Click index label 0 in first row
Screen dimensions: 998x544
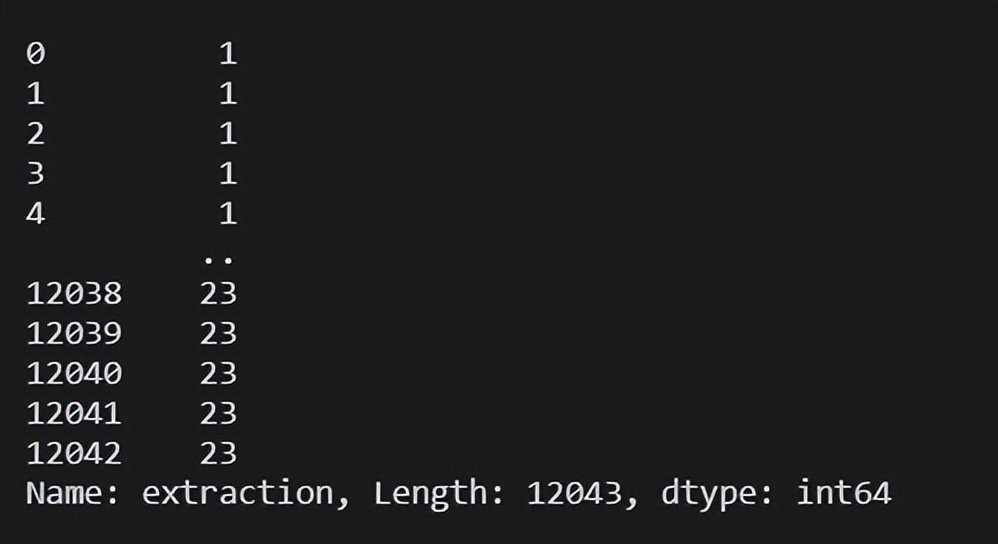tap(36, 53)
